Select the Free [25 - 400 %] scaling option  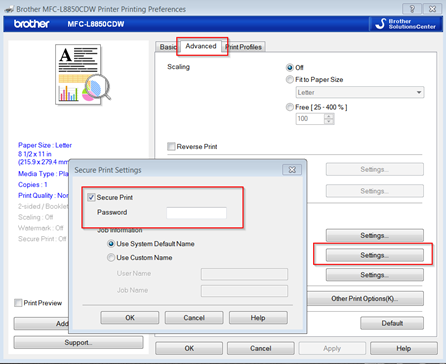coord(290,107)
